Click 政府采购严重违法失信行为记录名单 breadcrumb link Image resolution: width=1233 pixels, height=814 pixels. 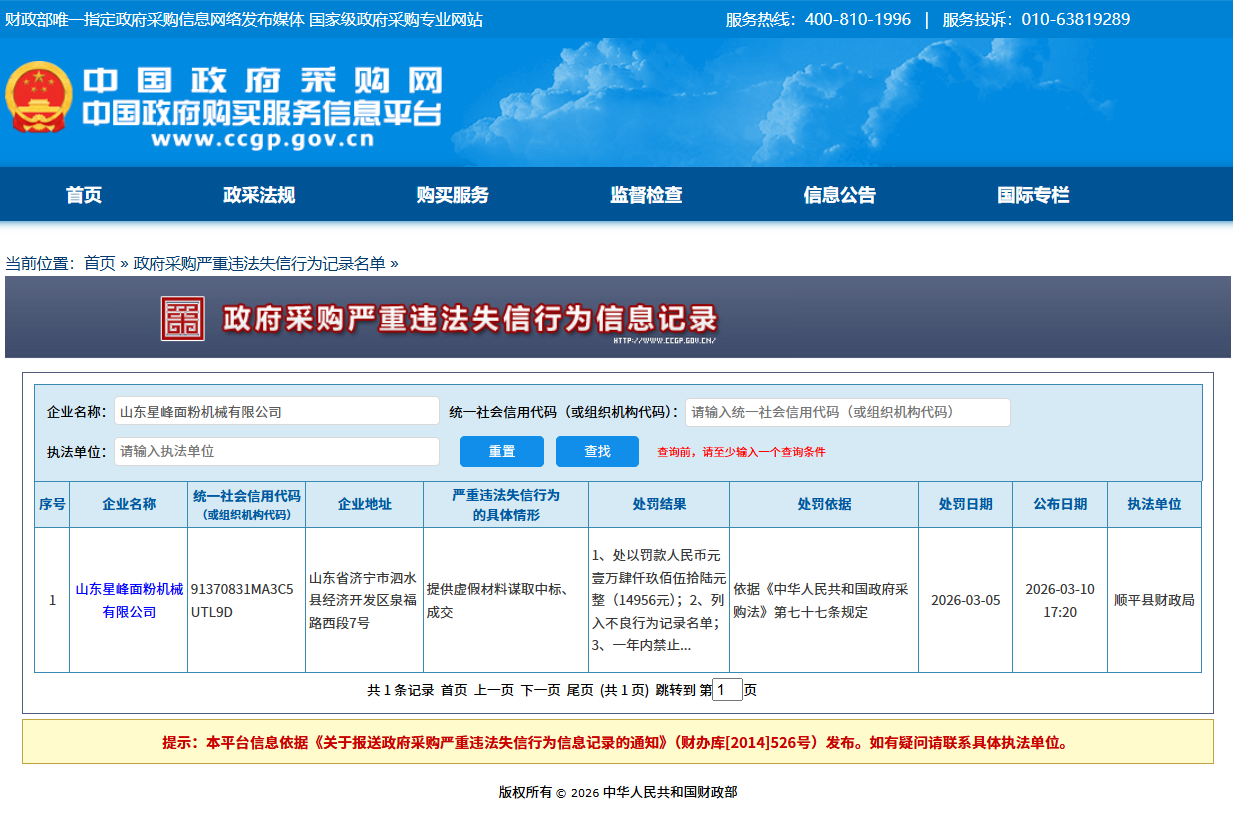pyautogui.click(x=259, y=263)
